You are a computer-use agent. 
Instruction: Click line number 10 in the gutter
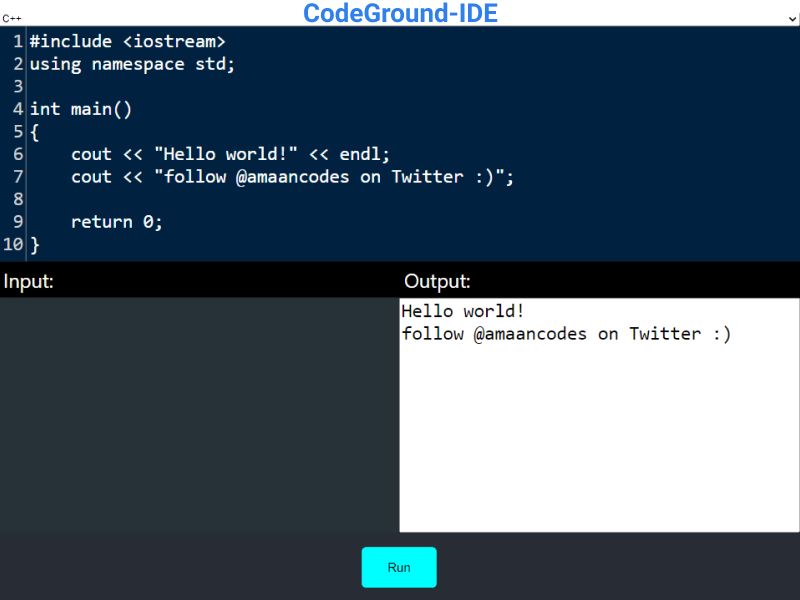[13, 244]
